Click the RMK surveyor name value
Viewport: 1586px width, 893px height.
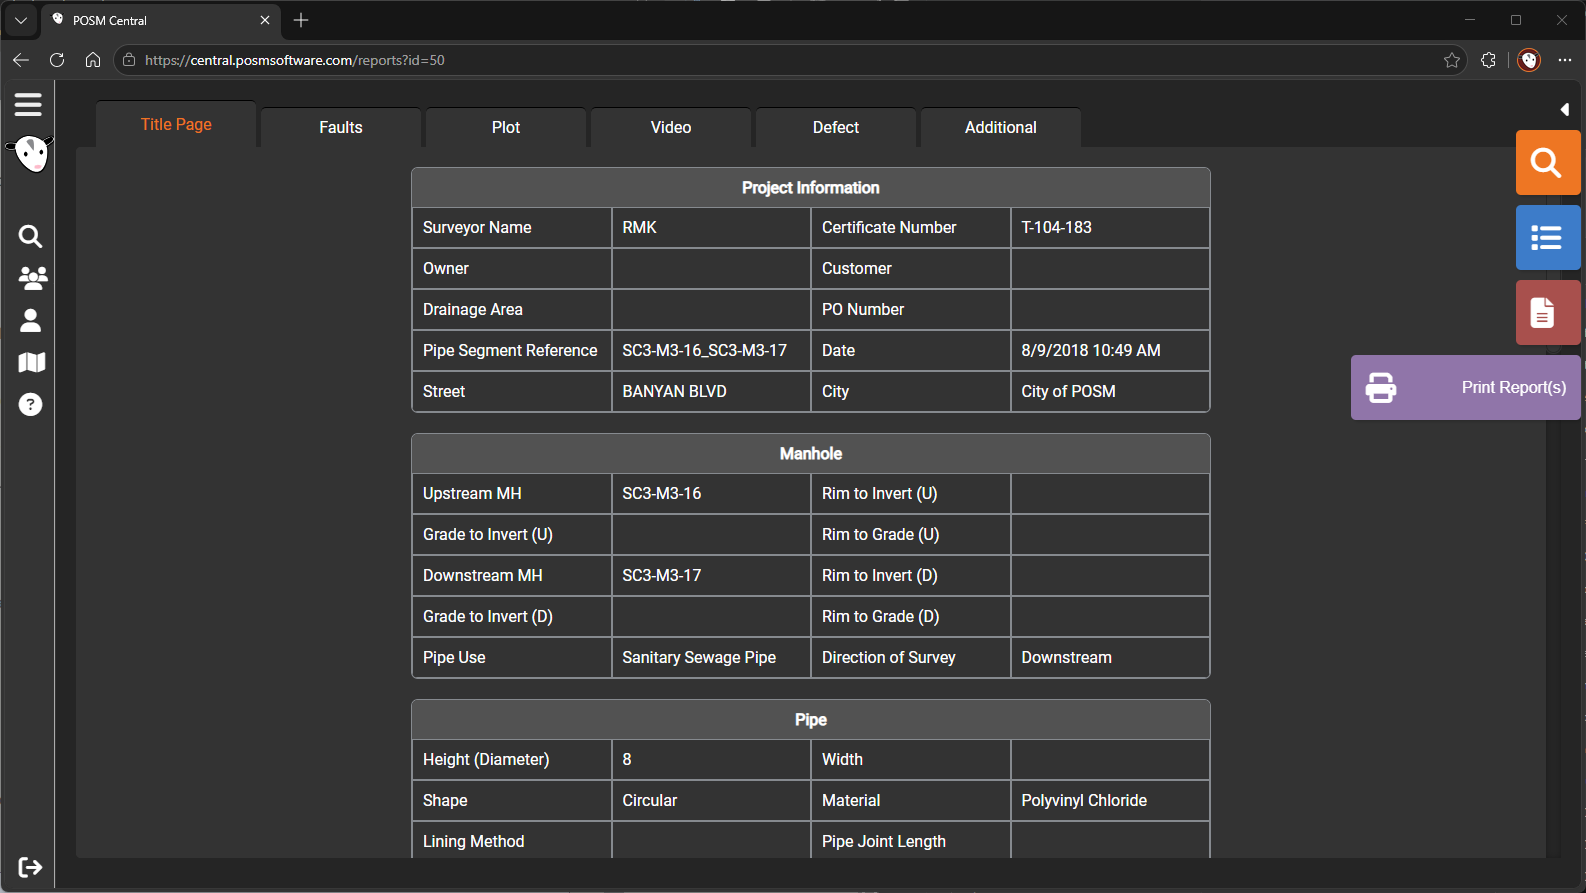[640, 227]
